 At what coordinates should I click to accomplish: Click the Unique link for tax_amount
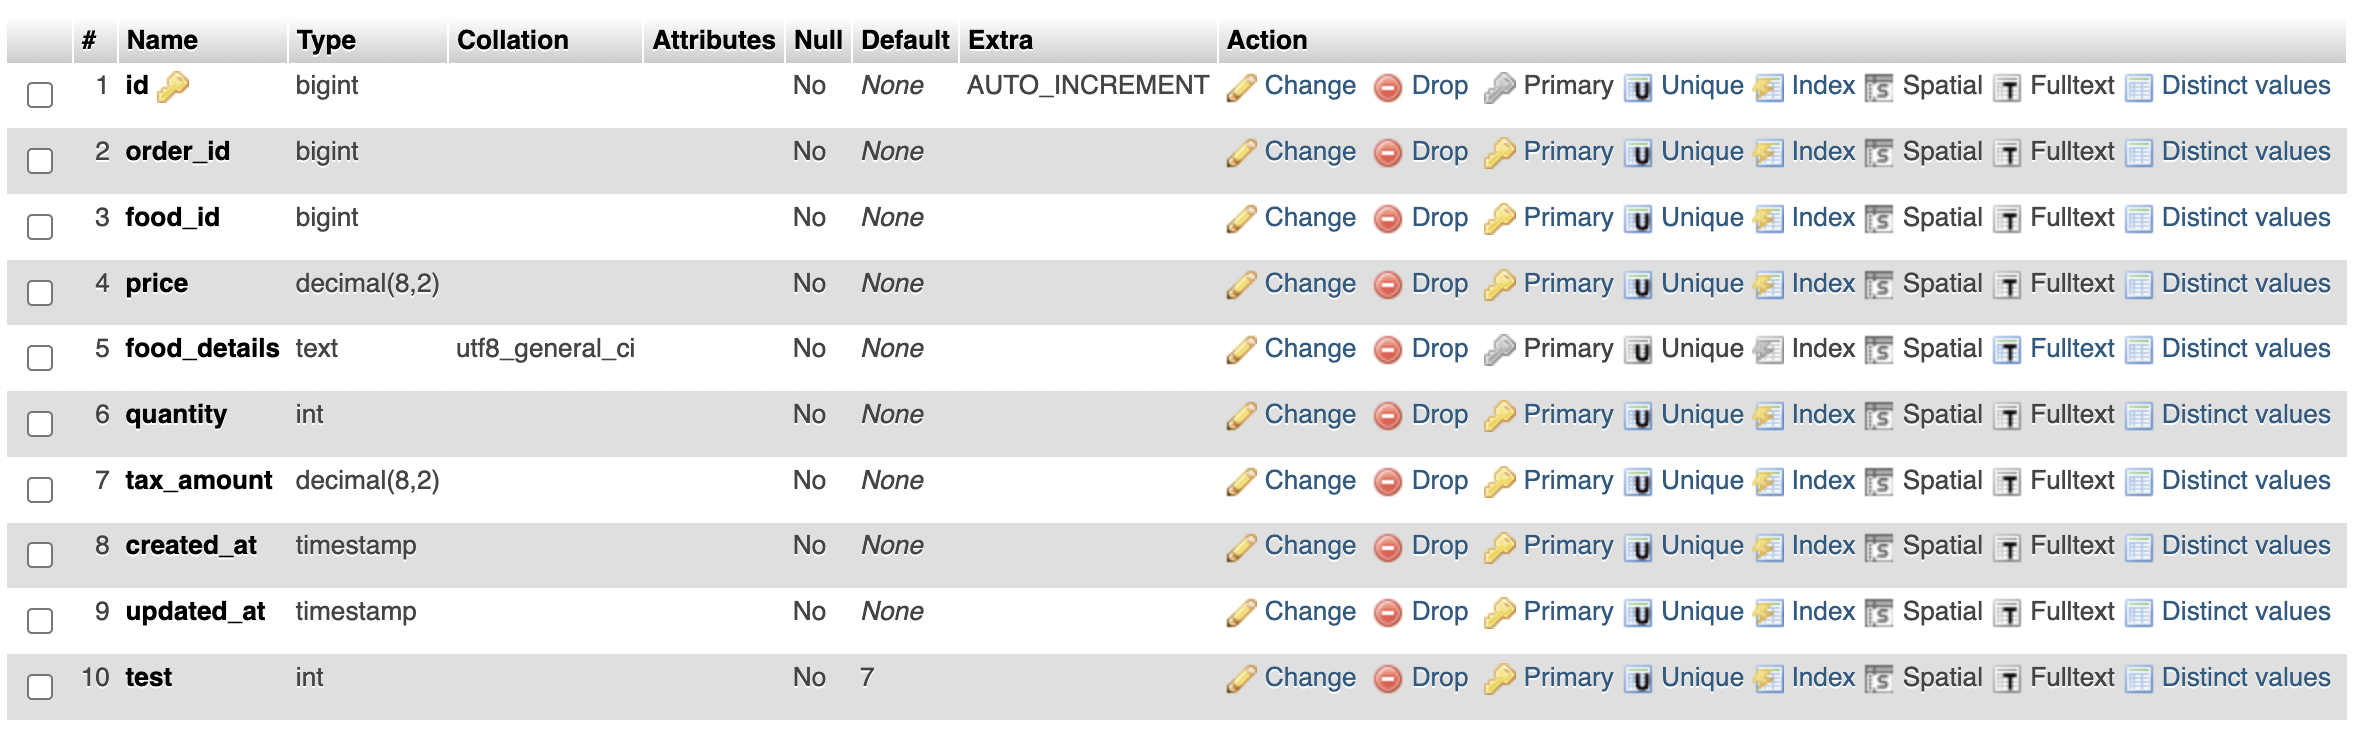1702,481
